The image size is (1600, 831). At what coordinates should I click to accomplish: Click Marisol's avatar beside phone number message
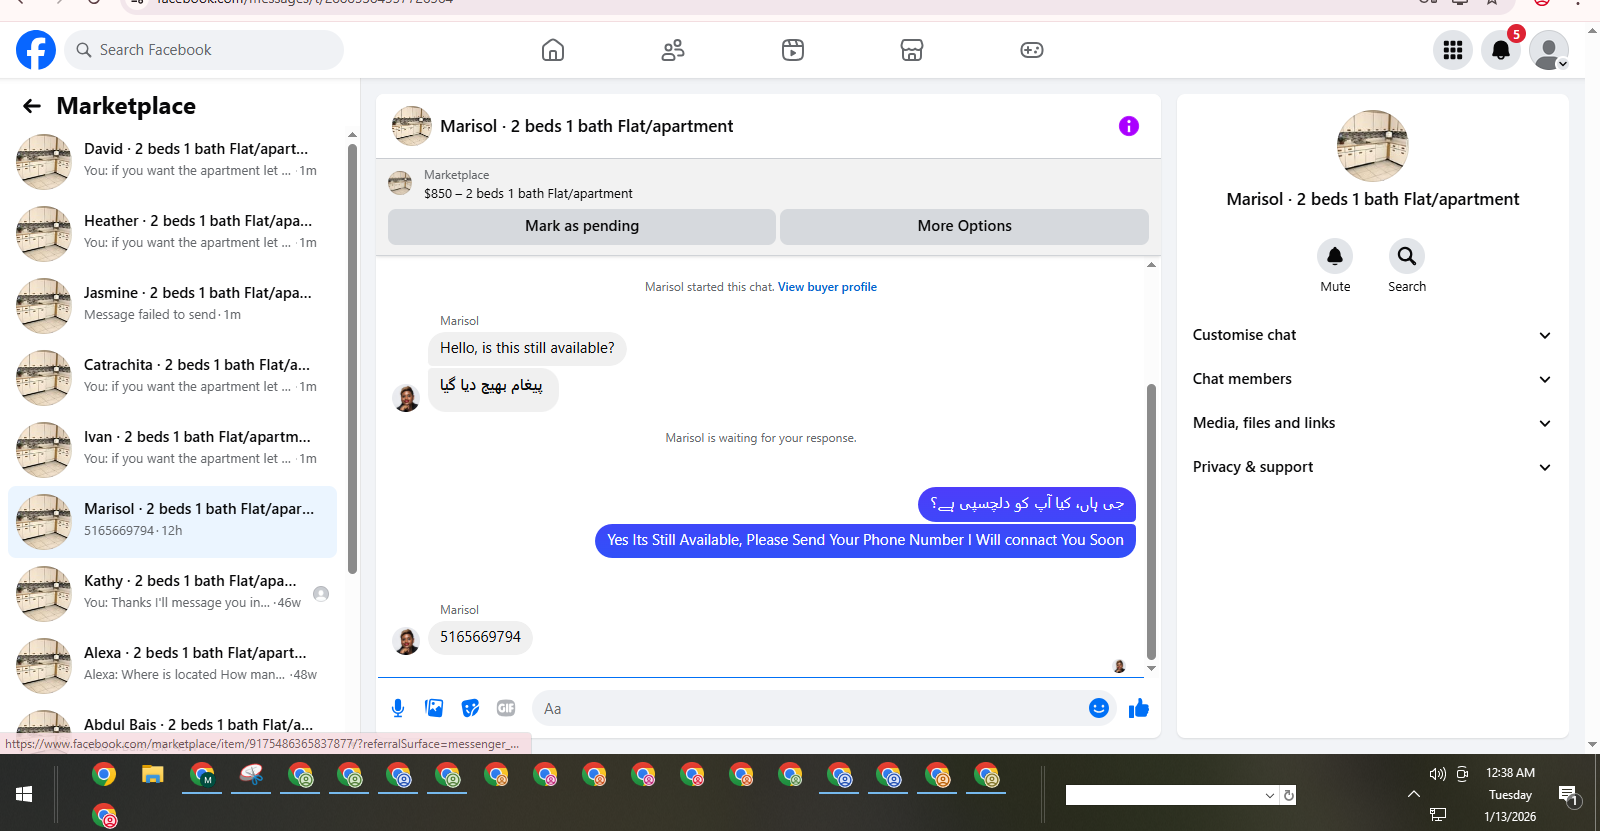[406, 641]
